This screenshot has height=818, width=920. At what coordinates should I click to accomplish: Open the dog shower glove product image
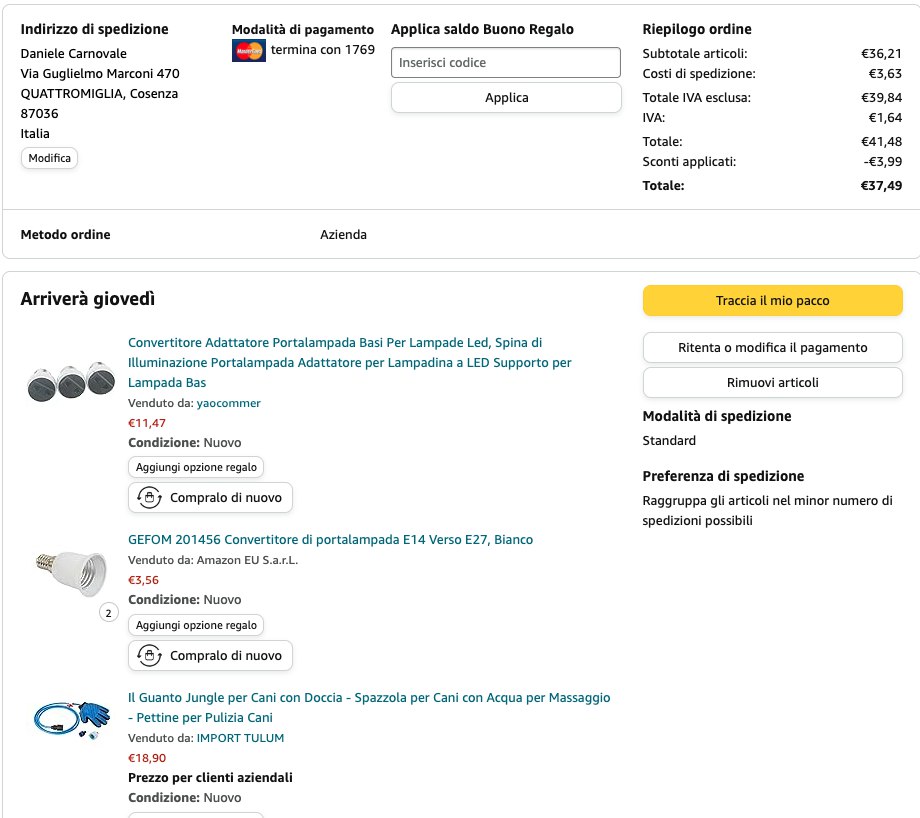point(71,719)
